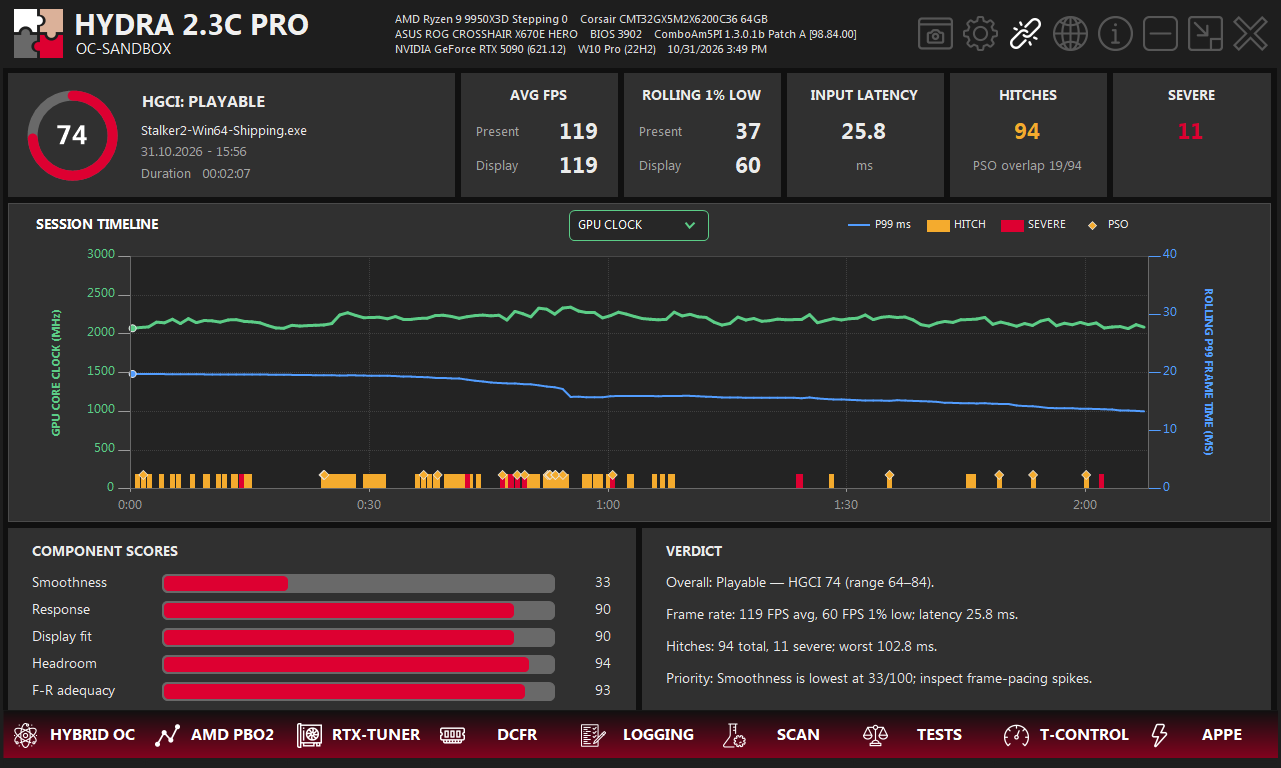Toggle the PSO legend entry

1109,225
